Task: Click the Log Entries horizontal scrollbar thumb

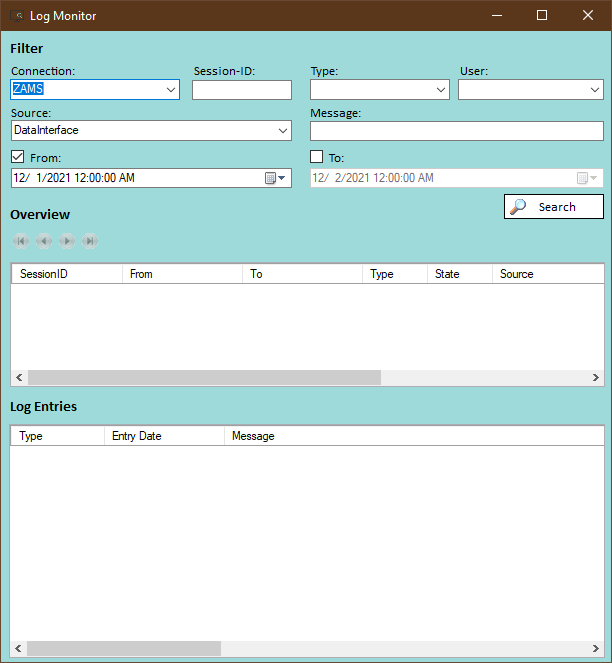Action: tap(124, 648)
